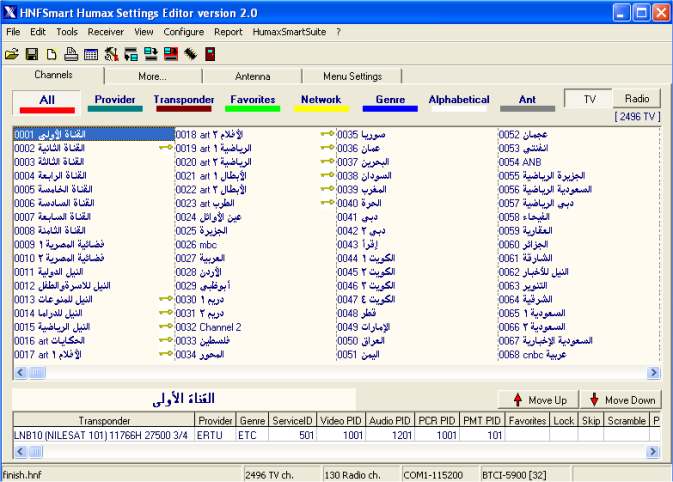Click the upload to receiver icon
The image size is (673, 482).
click(151, 54)
